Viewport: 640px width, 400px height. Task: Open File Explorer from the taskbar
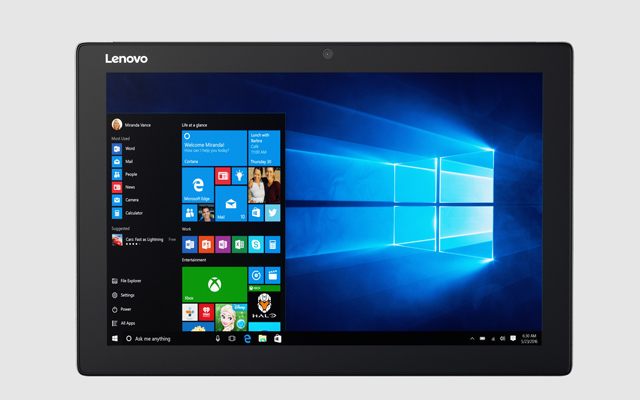pyautogui.click(x=262, y=339)
